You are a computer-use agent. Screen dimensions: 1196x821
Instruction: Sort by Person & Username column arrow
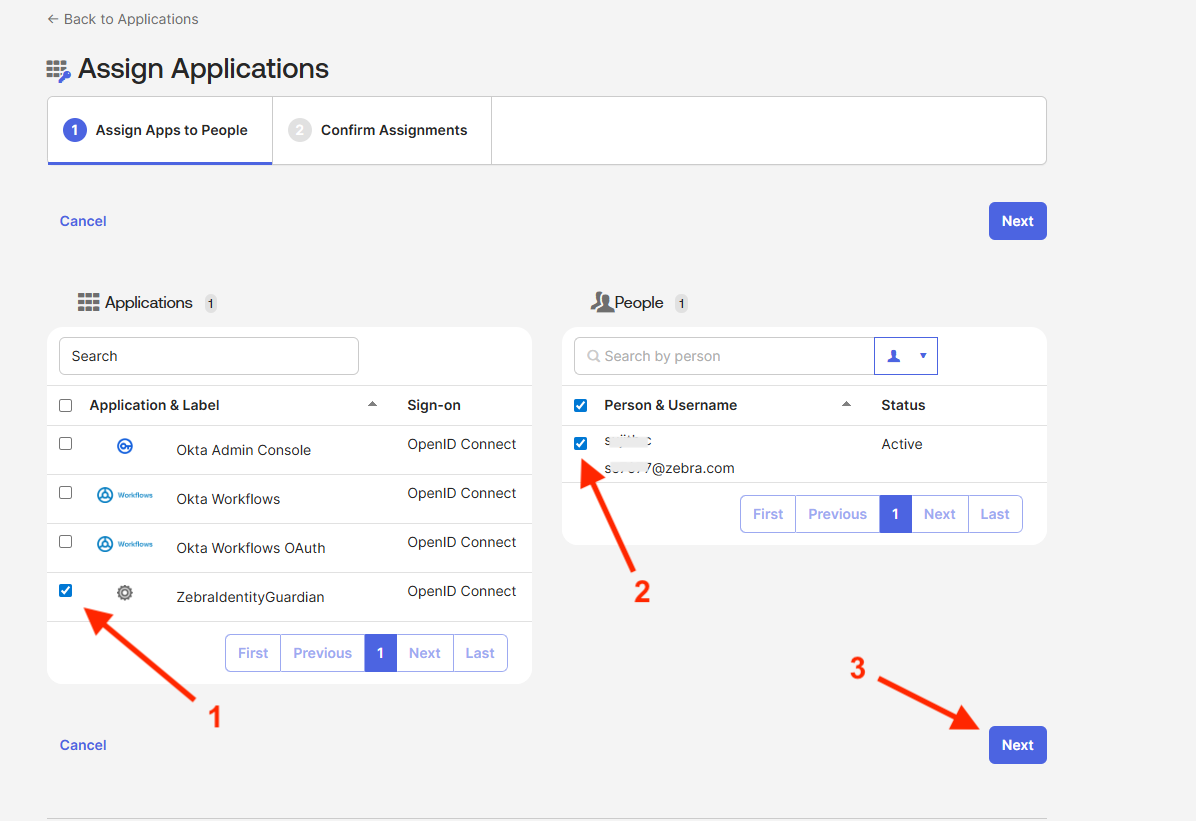(847, 405)
